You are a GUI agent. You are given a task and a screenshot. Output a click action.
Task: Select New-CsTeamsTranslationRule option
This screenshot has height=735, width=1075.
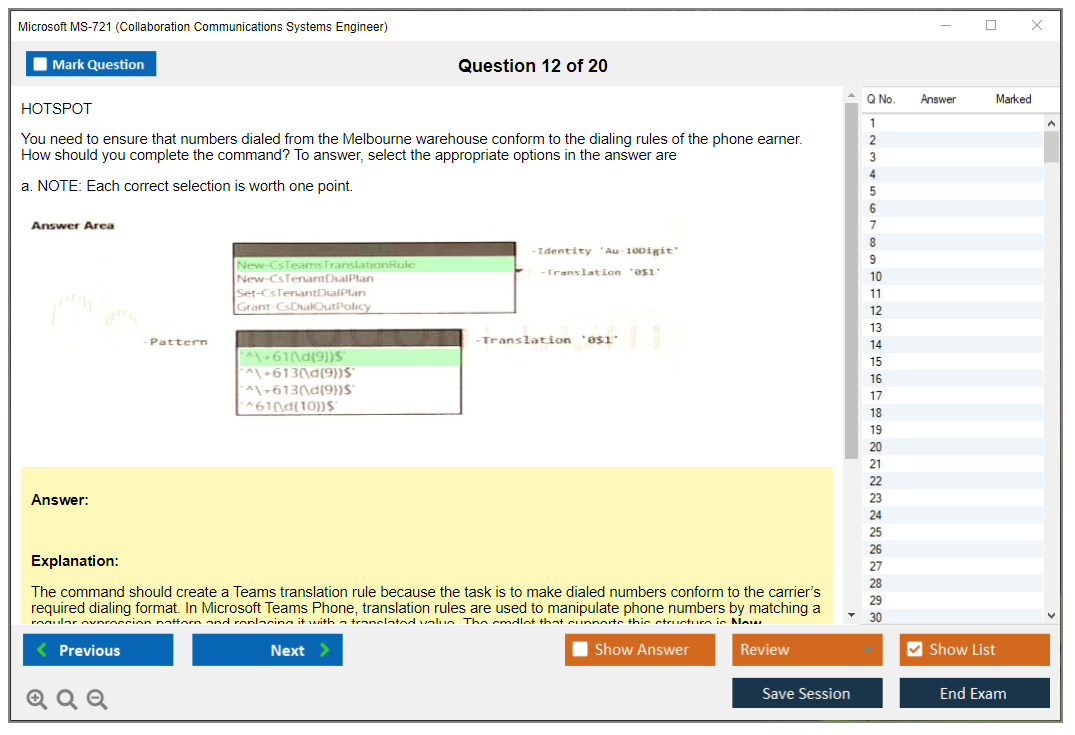tap(374, 264)
